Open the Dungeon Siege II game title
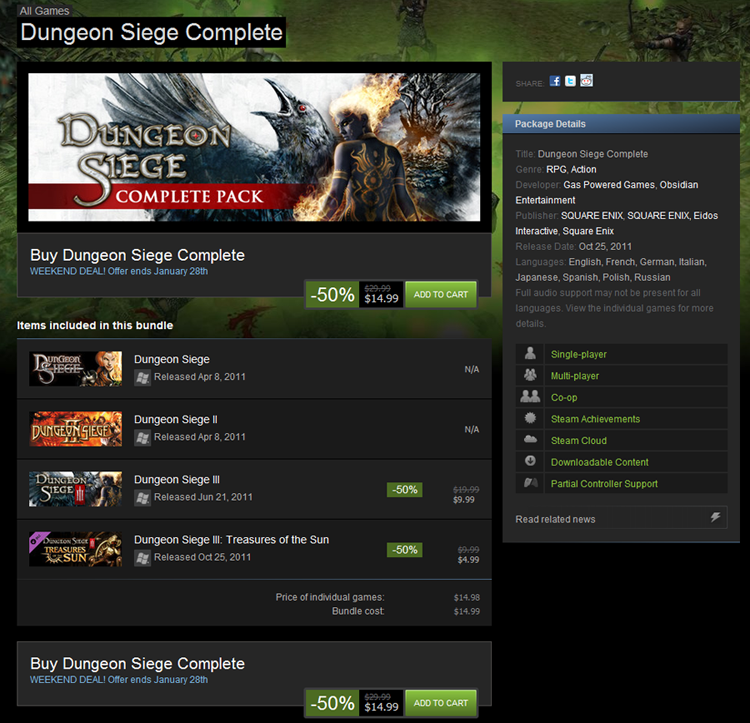 (176, 419)
